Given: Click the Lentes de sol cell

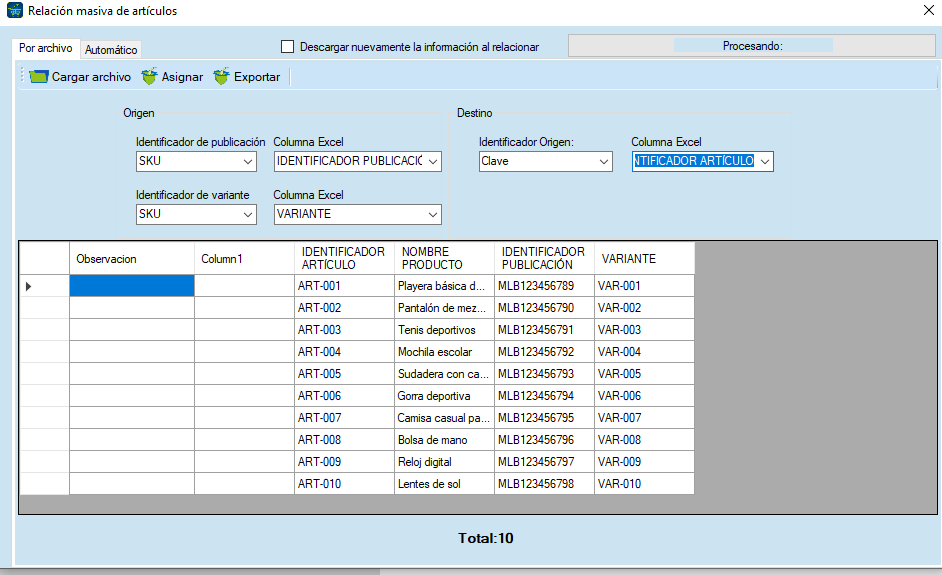Looking at the screenshot, I should [x=445, y=484].
